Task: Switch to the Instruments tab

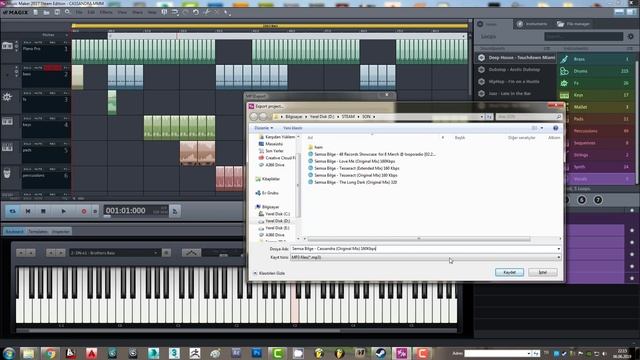Action: point(532,24)
